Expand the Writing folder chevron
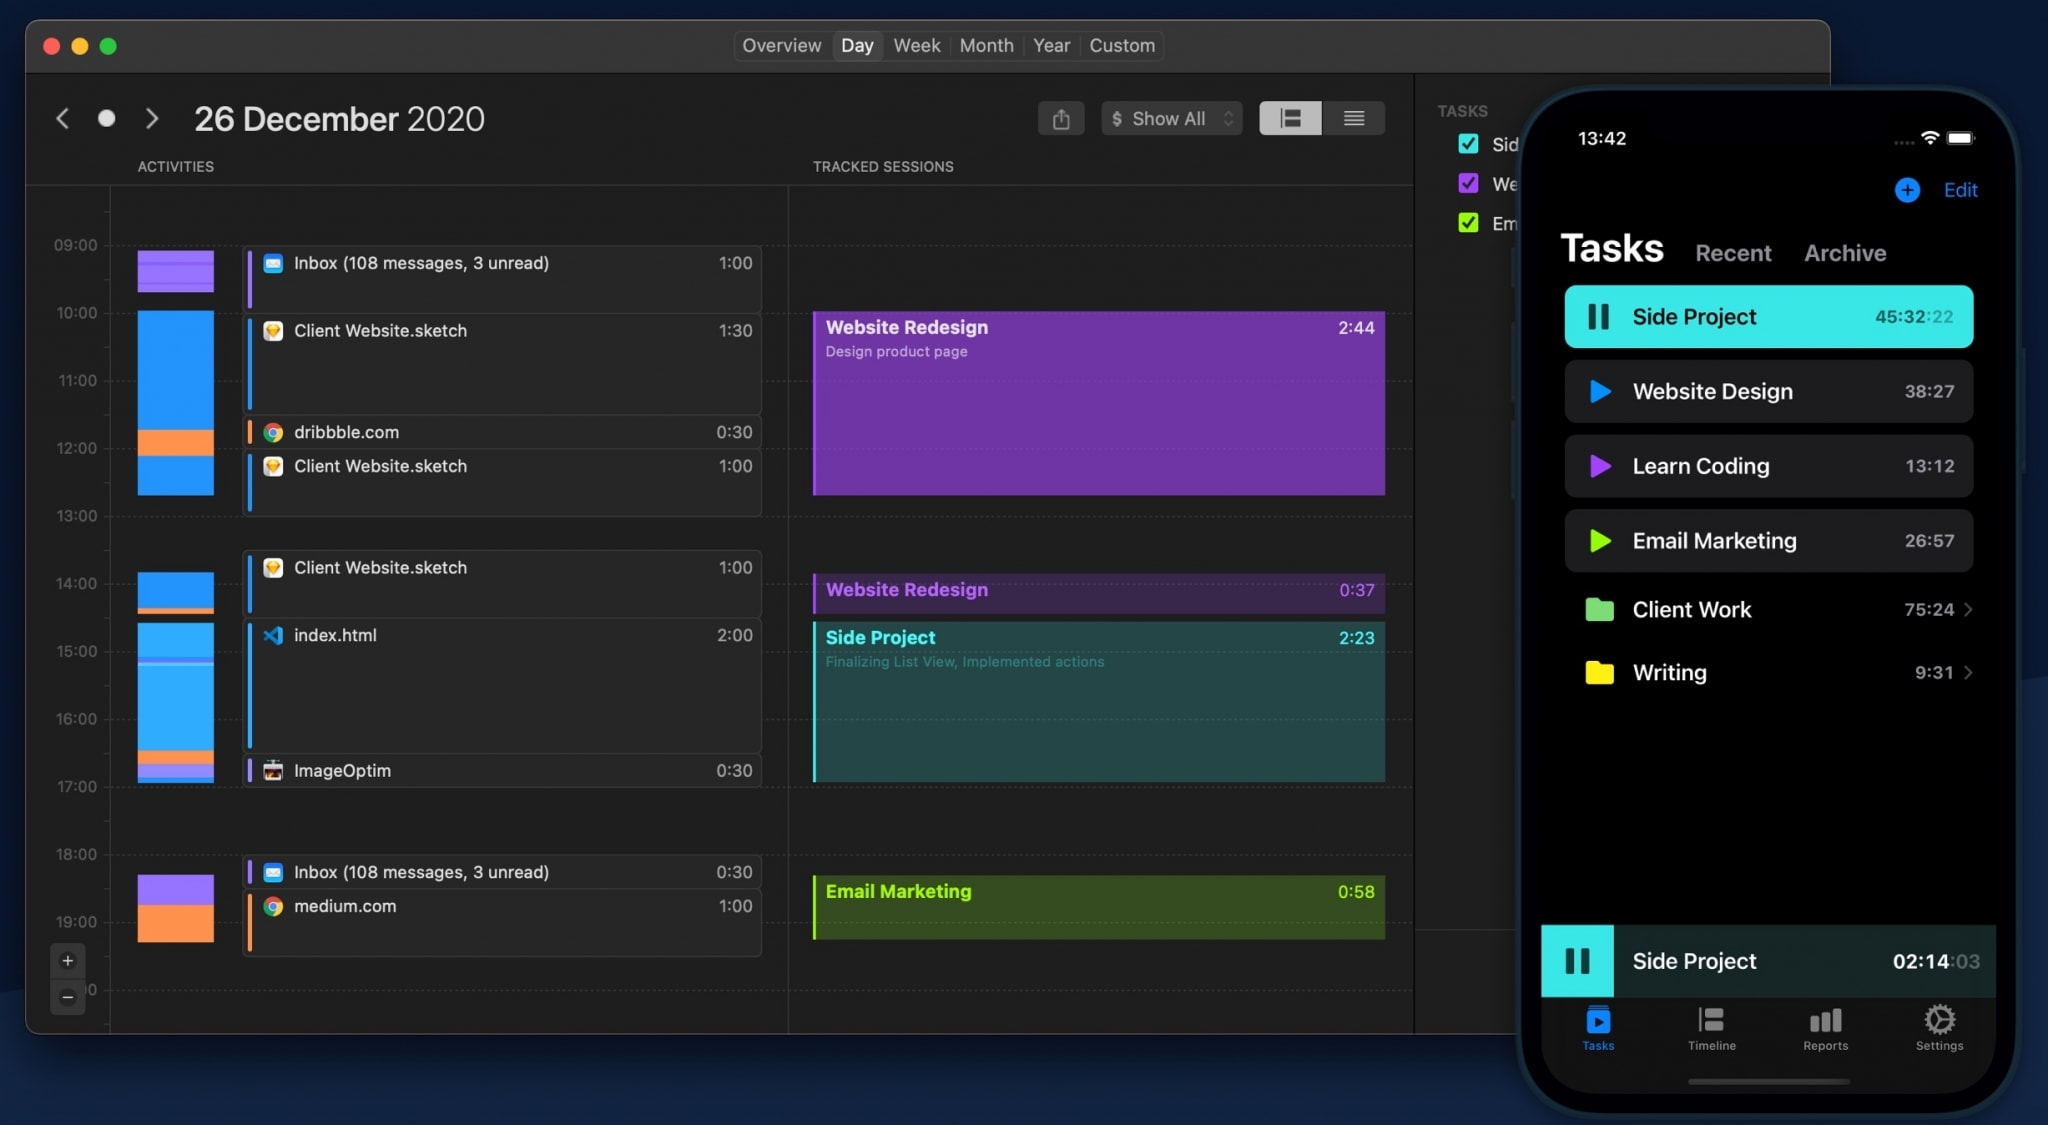The height and width of the screenshot is (1125, 2048). click(x=1968, y=673)
